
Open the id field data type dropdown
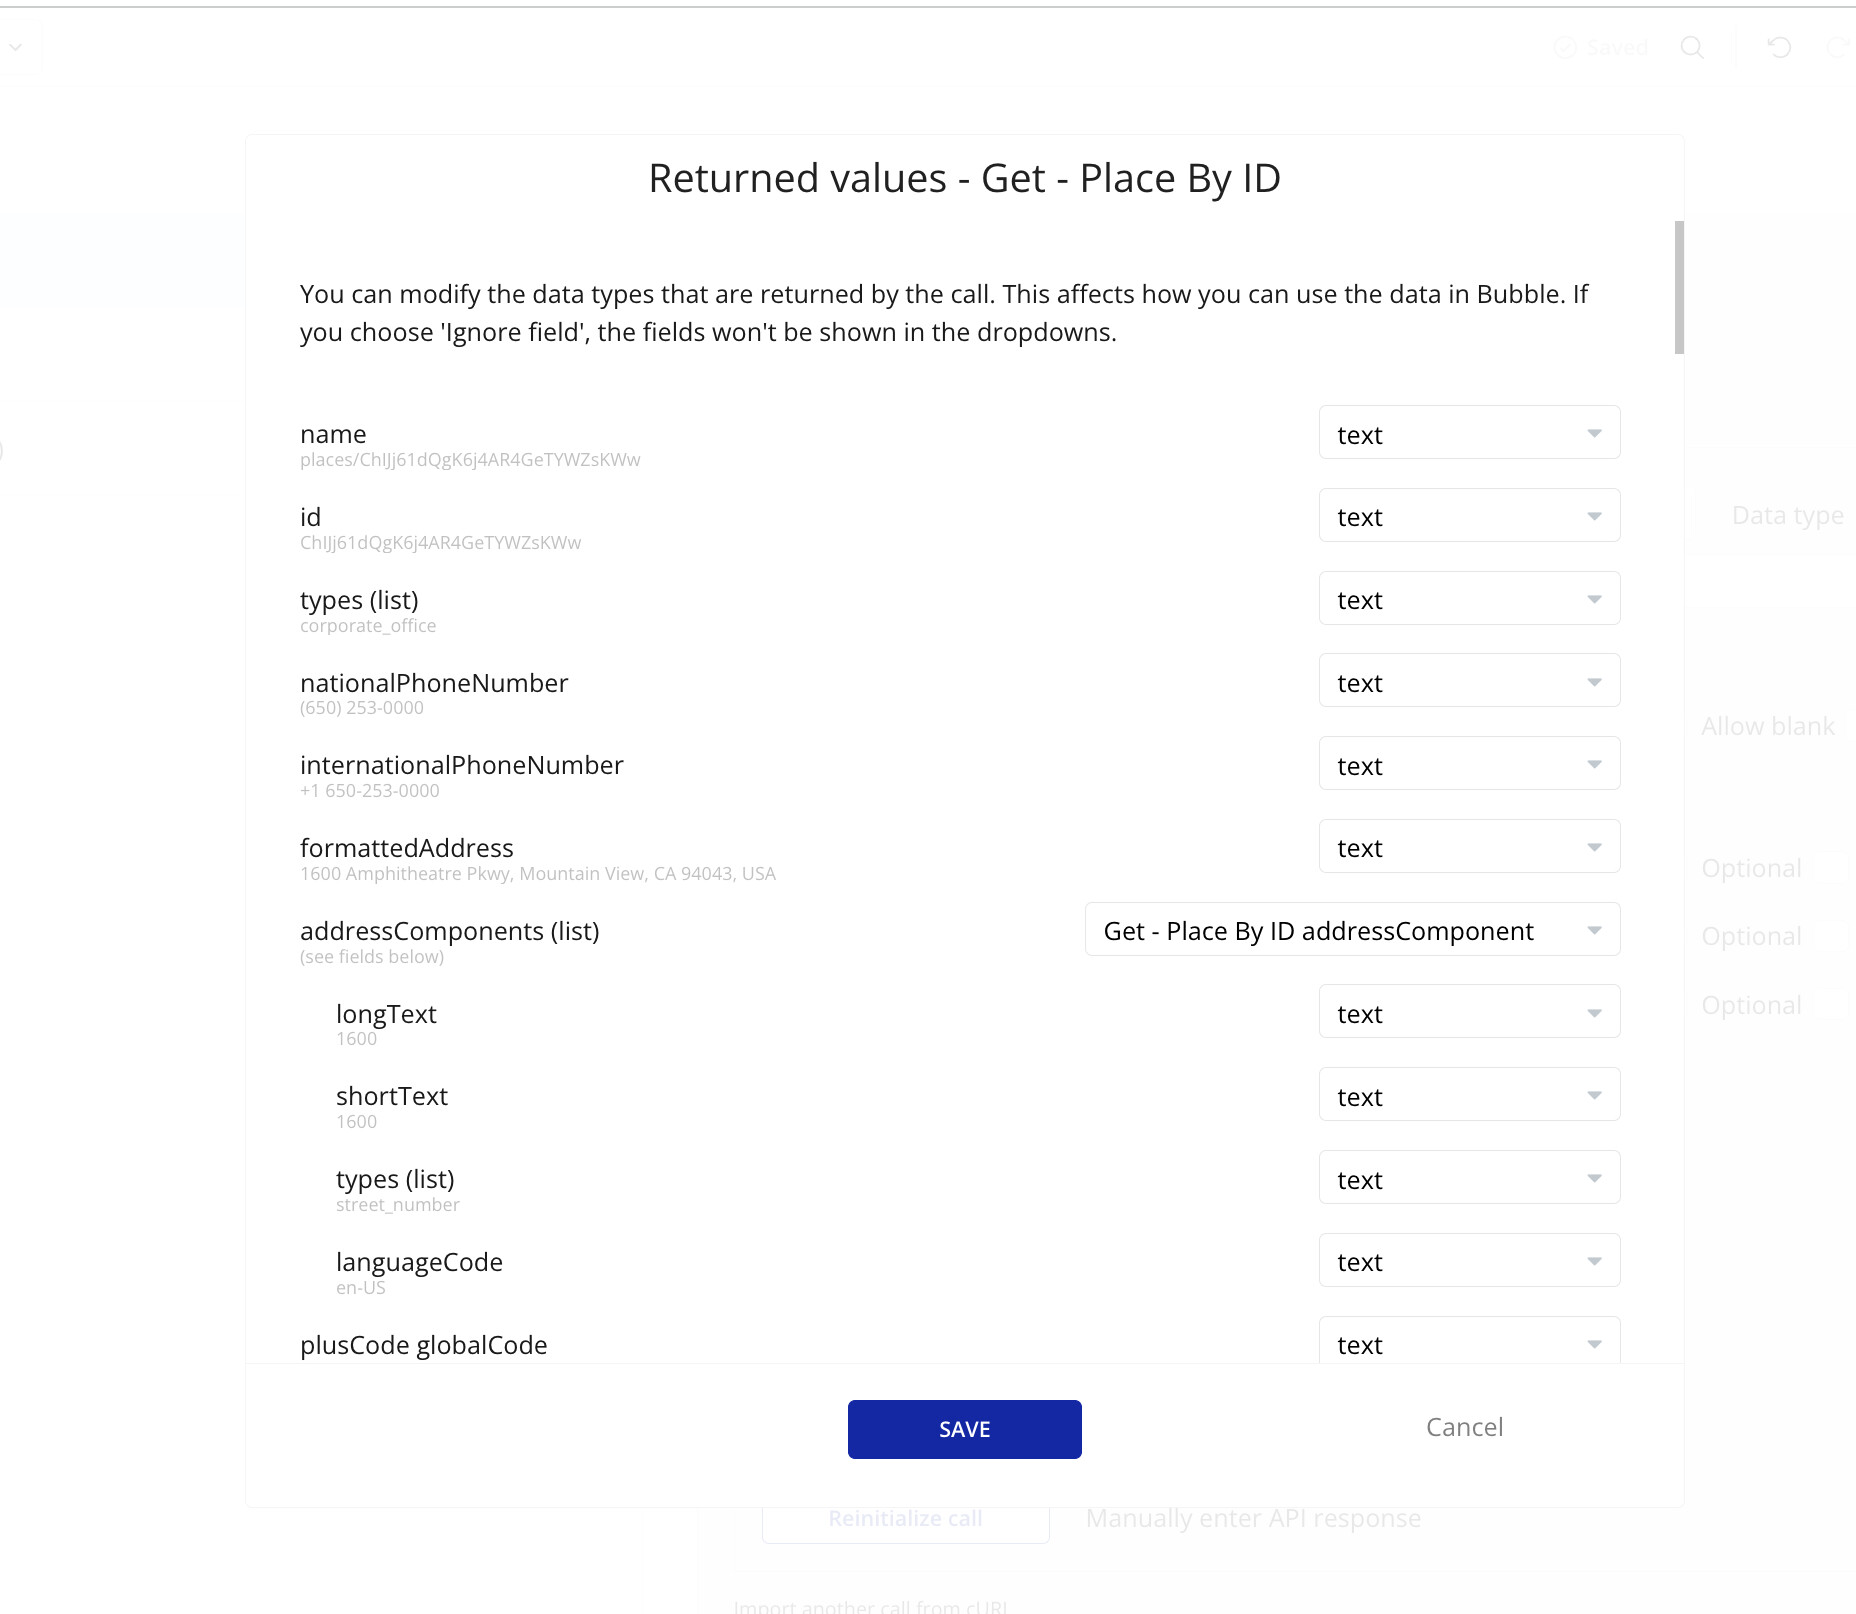pos(1469,516)
